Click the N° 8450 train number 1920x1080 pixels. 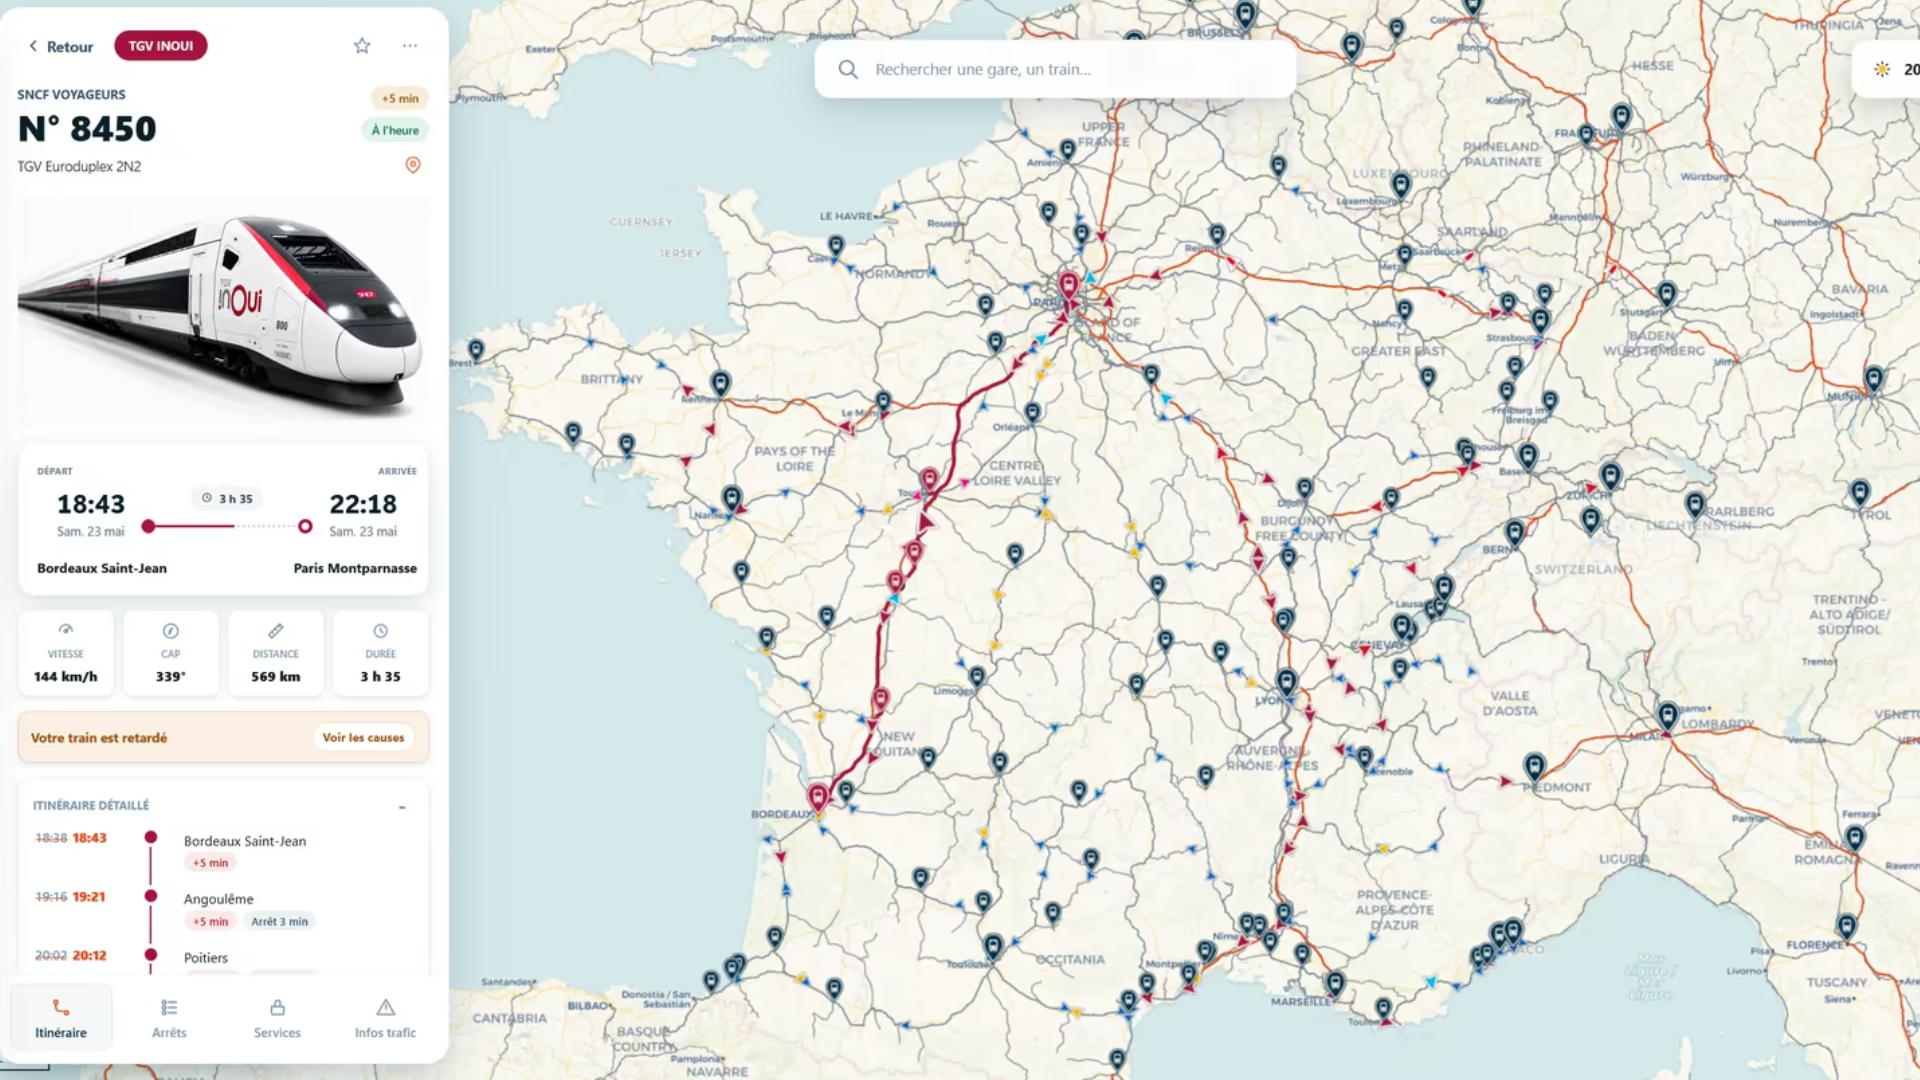tap(87, 129)
